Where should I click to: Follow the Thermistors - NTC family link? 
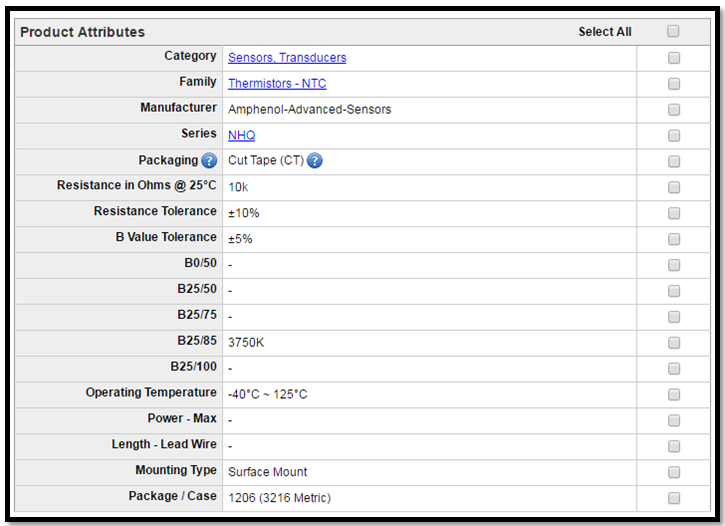(277, 84)
